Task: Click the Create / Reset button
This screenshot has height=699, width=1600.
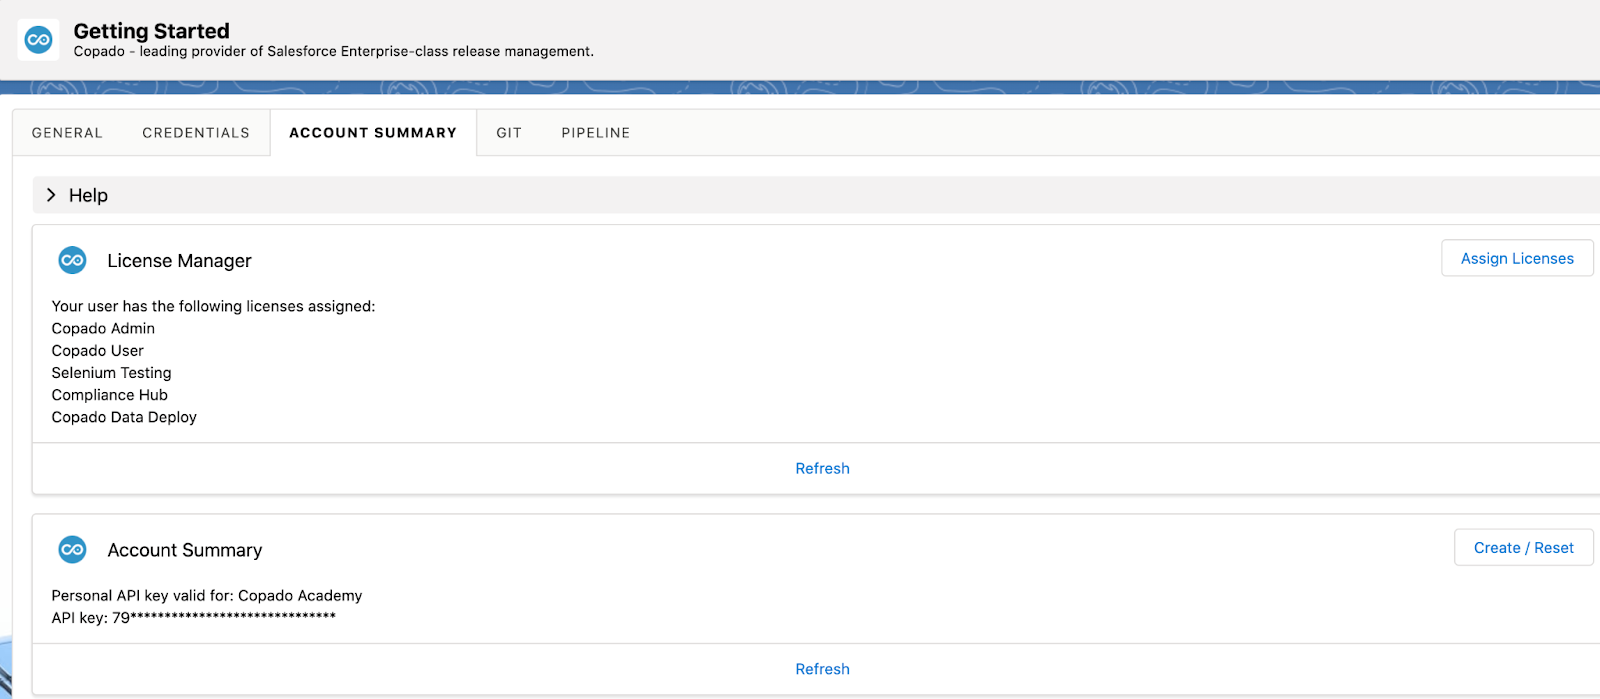Action: (x=1523, y=548)
